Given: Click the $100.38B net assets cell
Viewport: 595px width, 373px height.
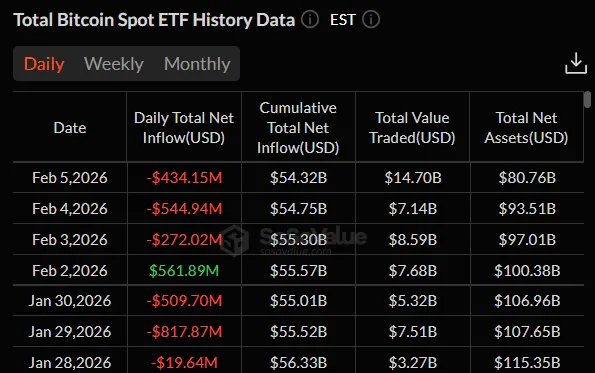Looking at the screenshot, I should click(x=527, y=271).
